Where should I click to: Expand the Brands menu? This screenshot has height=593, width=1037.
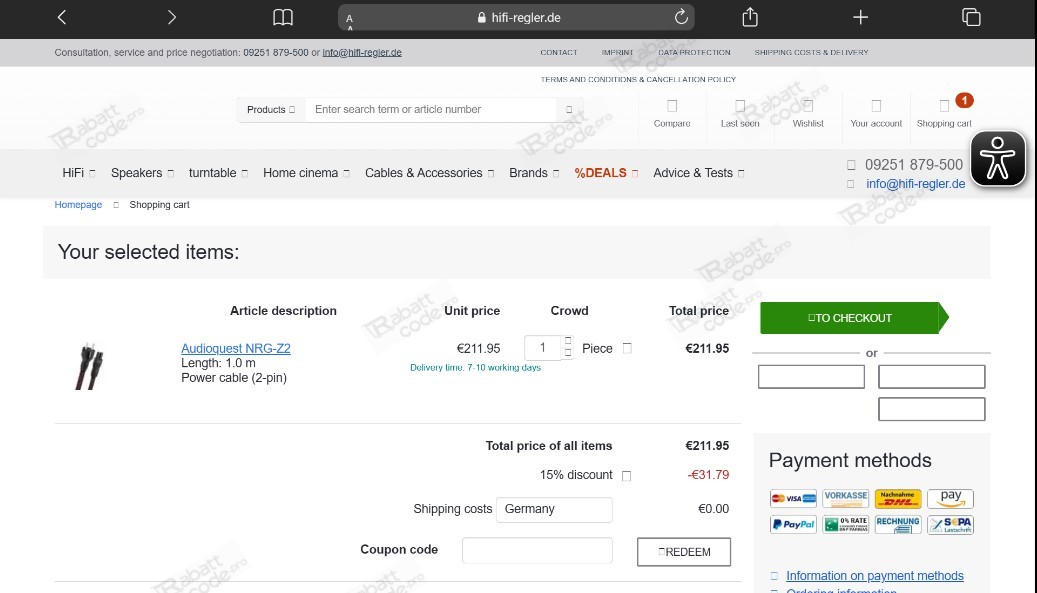[534, 173]
